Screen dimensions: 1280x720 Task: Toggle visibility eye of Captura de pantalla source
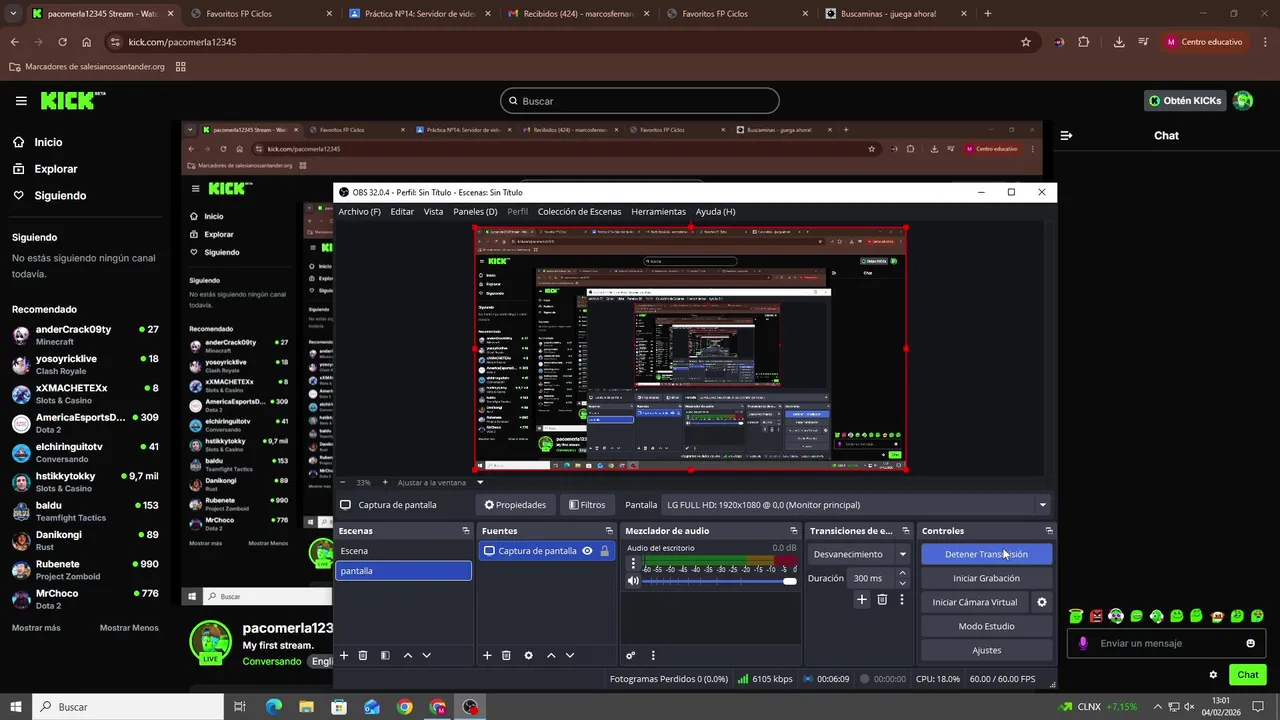587,551
